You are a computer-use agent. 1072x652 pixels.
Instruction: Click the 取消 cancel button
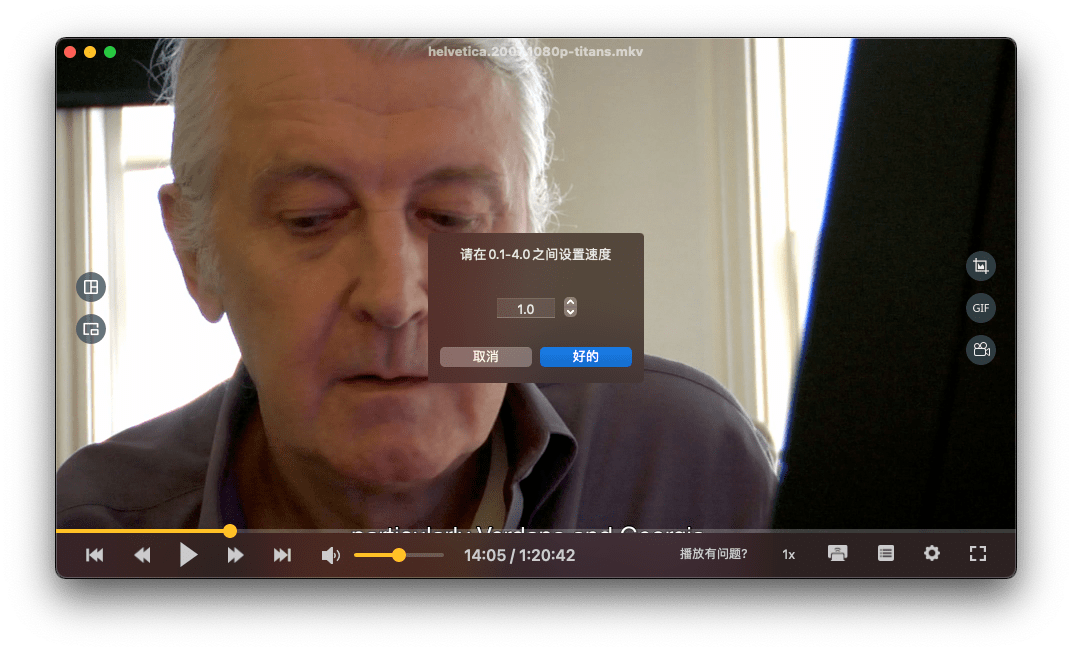click(x=485, y=357)
